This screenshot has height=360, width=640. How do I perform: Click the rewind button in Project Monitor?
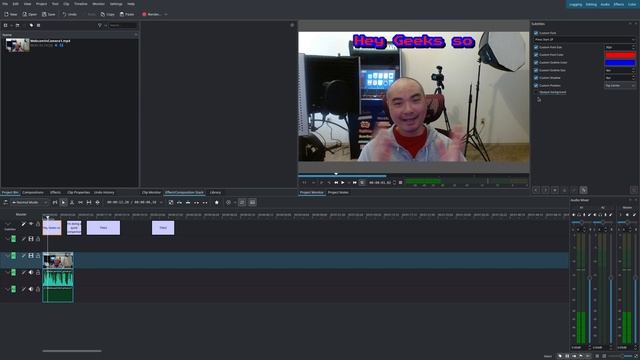point(336,182)
